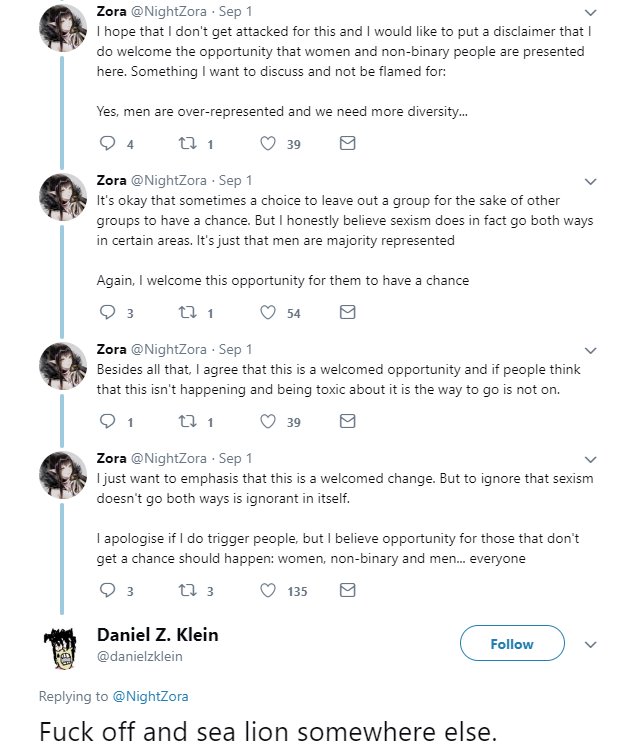Send first tweet via direct message envelope
This screenshot has width=634, height=751.
348,143
